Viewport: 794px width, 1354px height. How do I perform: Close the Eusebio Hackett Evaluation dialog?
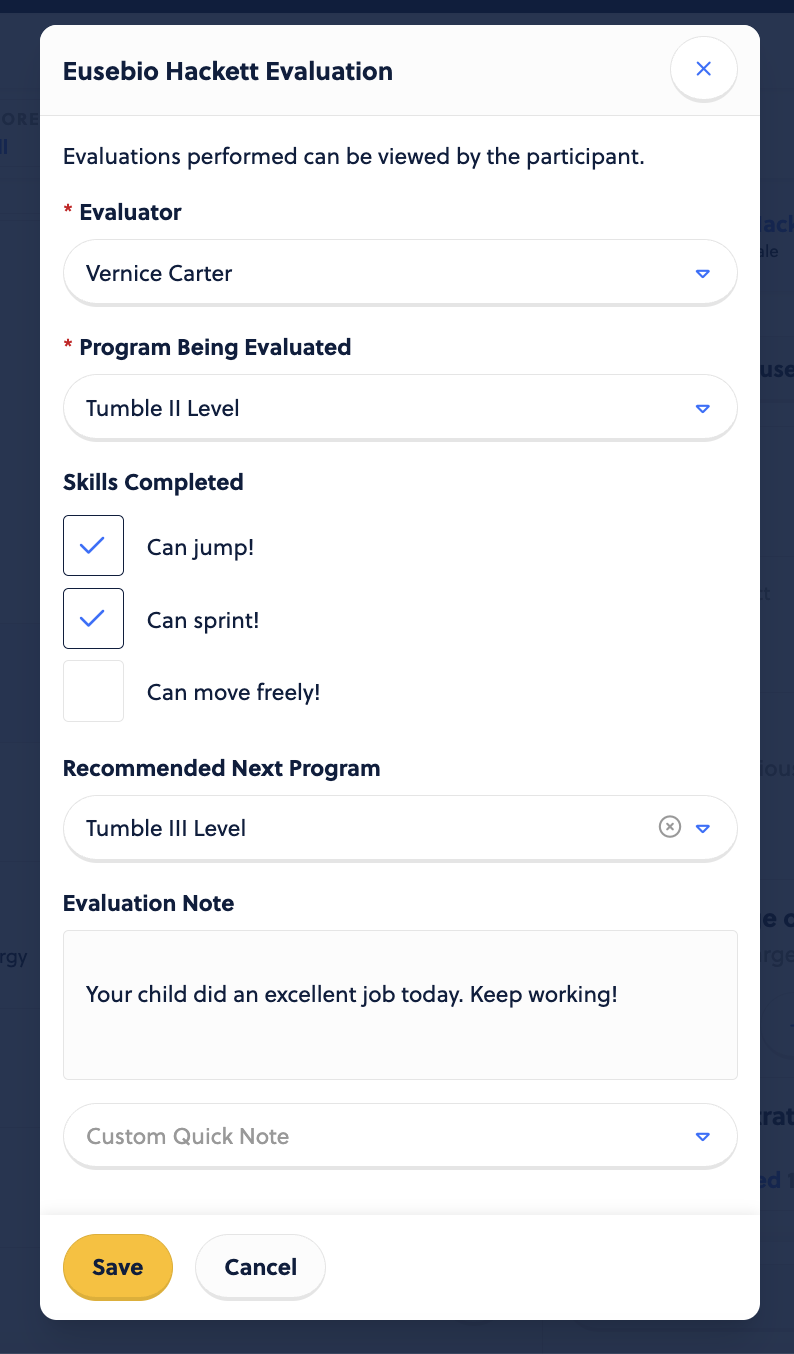pos(703,69)
